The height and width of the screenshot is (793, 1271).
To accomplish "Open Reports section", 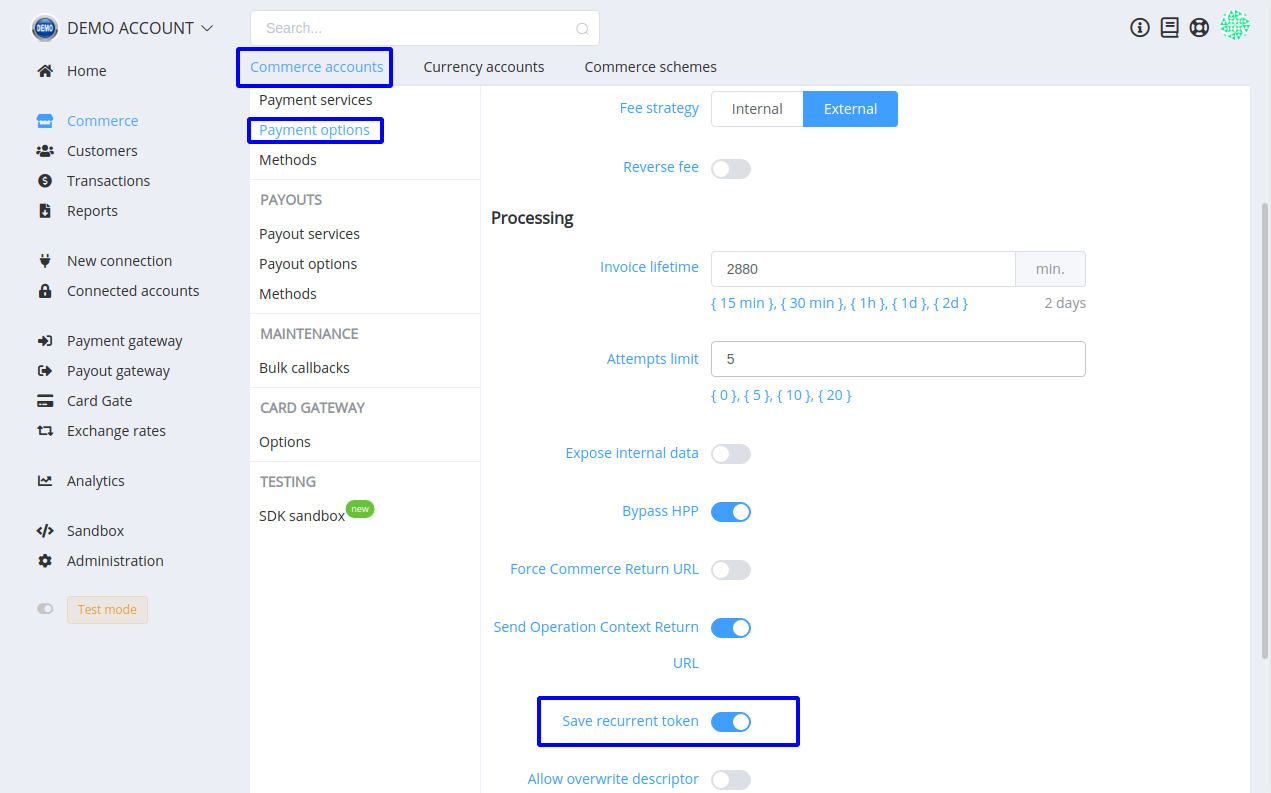I will (92, 211).
